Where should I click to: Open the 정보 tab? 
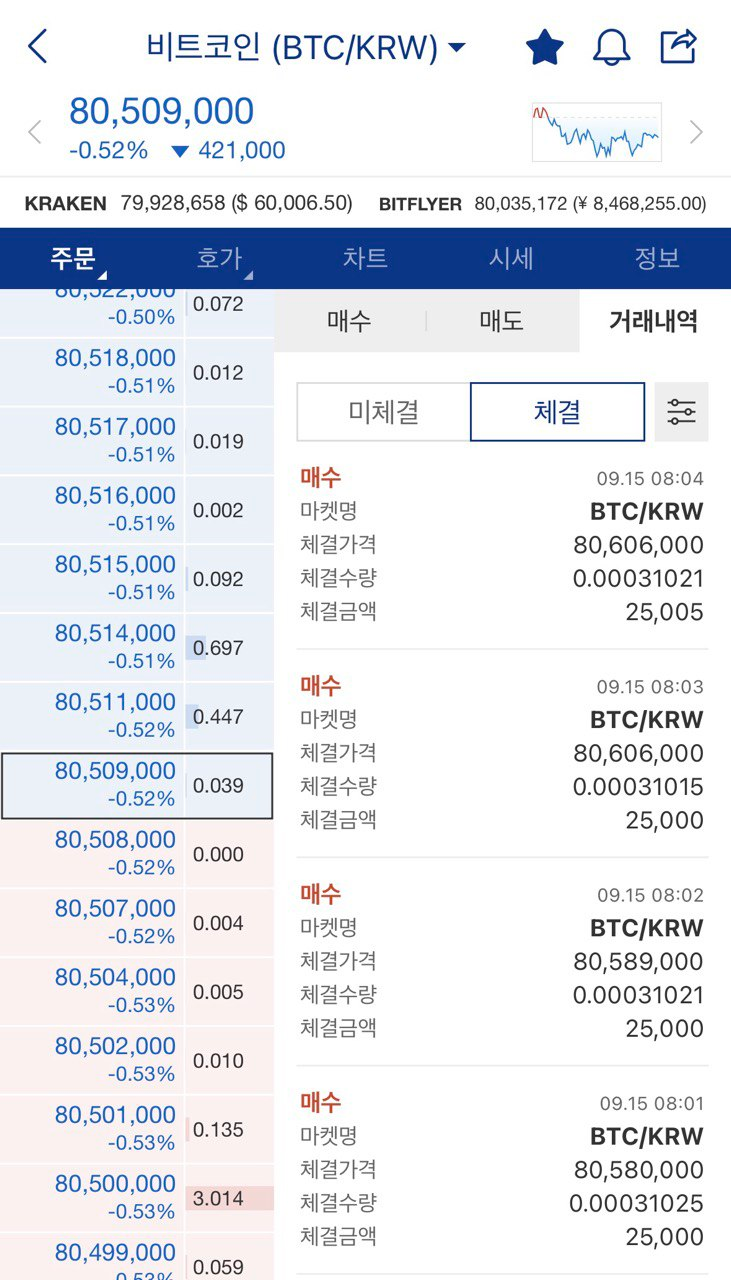click(657, 258)
